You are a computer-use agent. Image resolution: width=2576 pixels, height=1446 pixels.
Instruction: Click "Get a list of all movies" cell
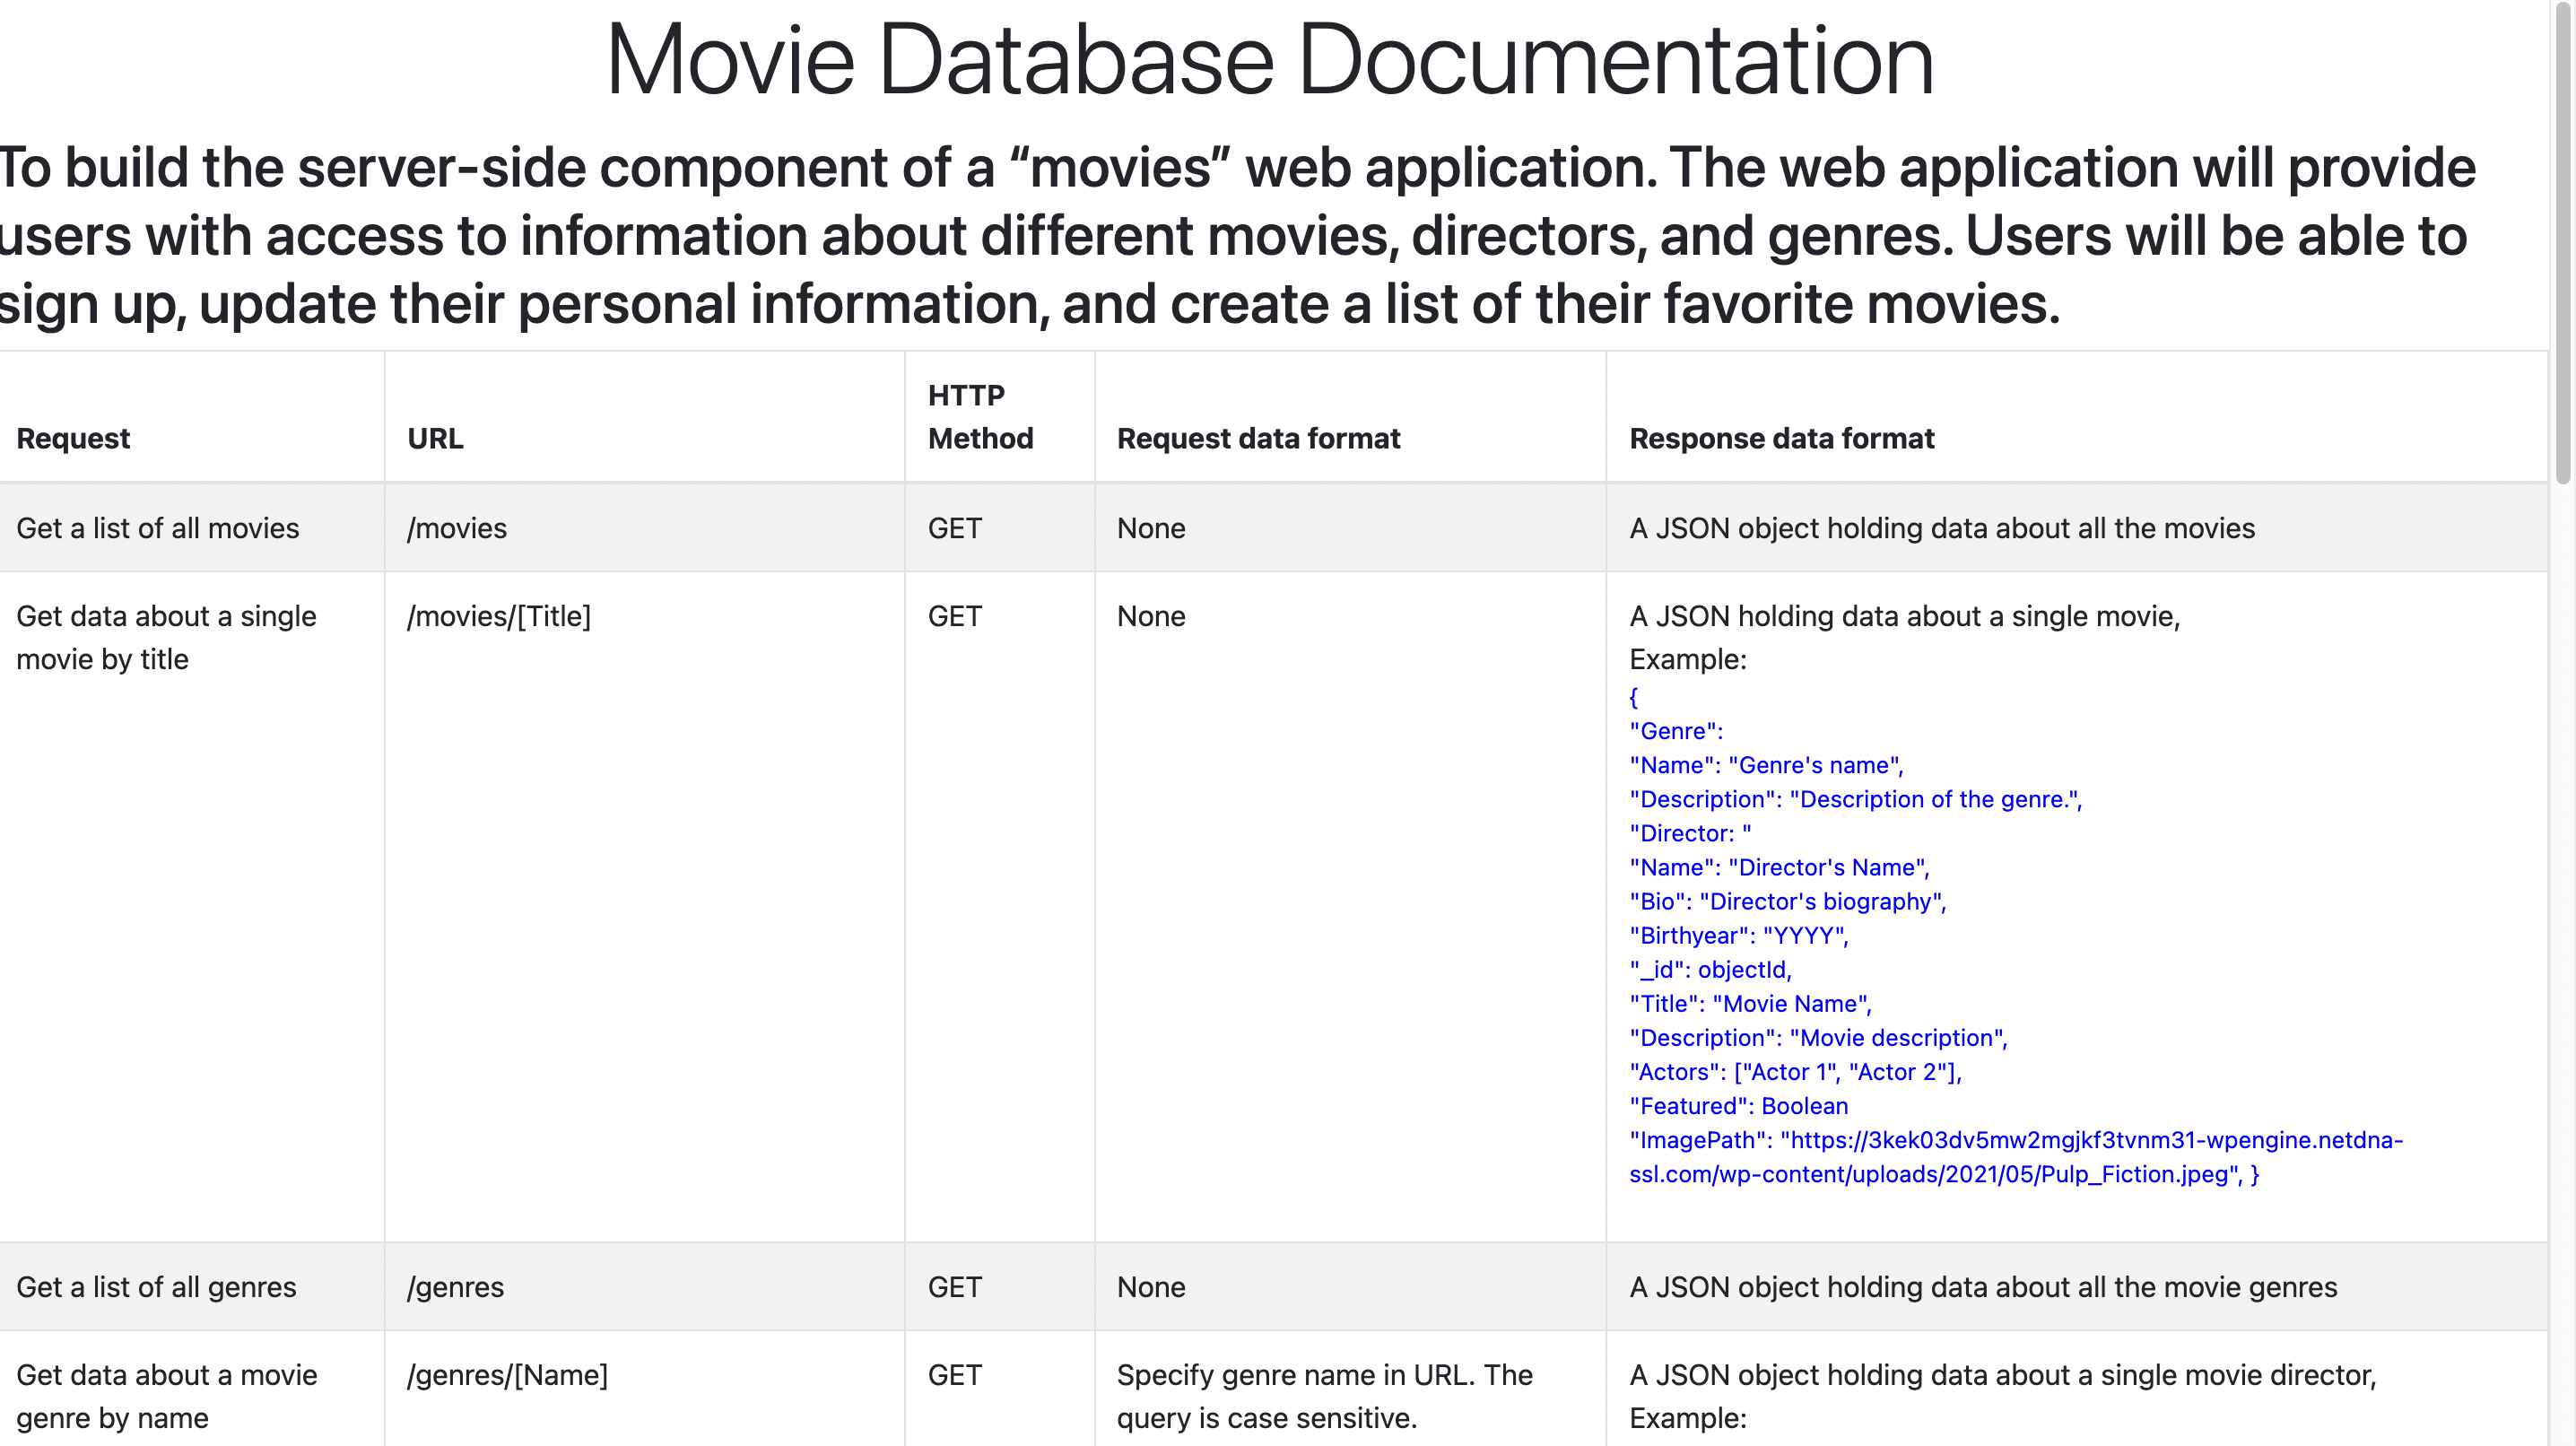158,528
